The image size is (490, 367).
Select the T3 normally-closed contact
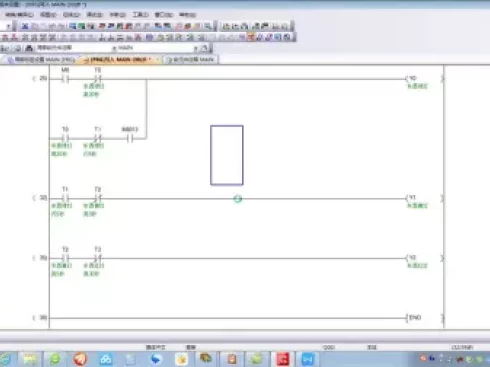pyautogui.click(x=97, y=258)
